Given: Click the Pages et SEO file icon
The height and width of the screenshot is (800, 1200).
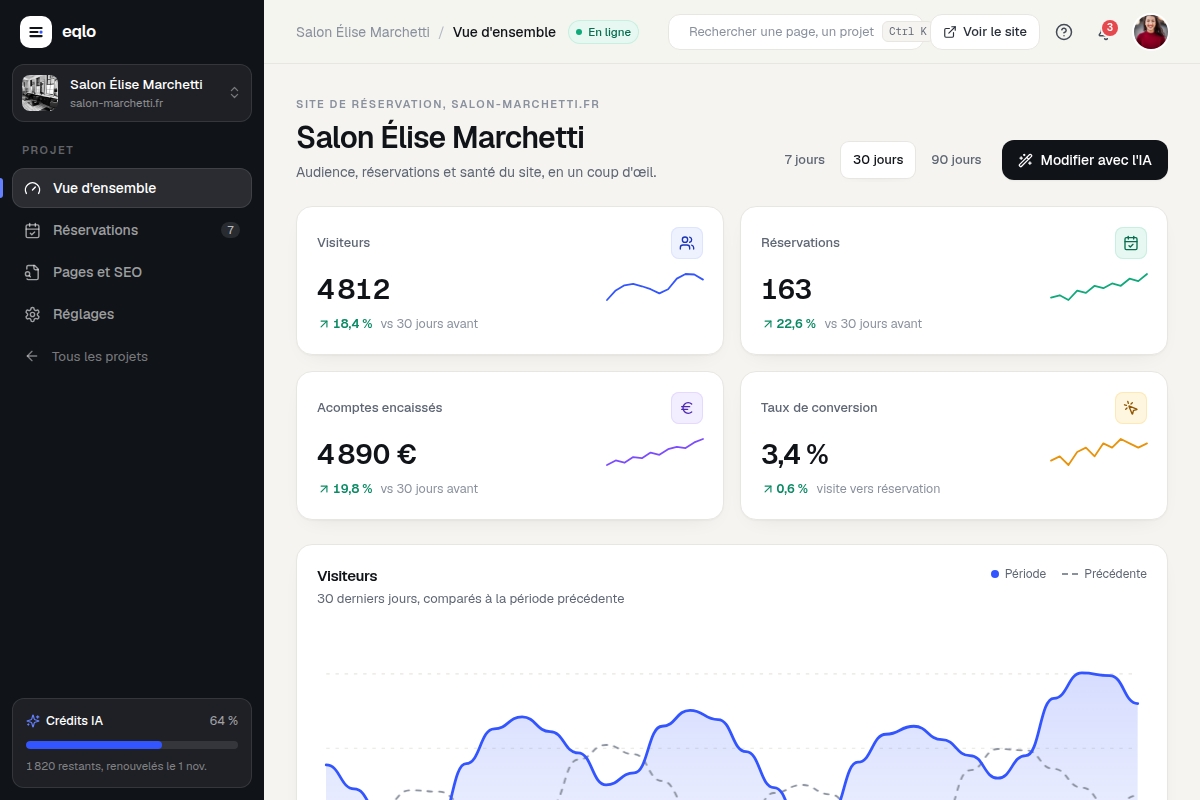Looking at the screenshot, I should click(33, 272).
